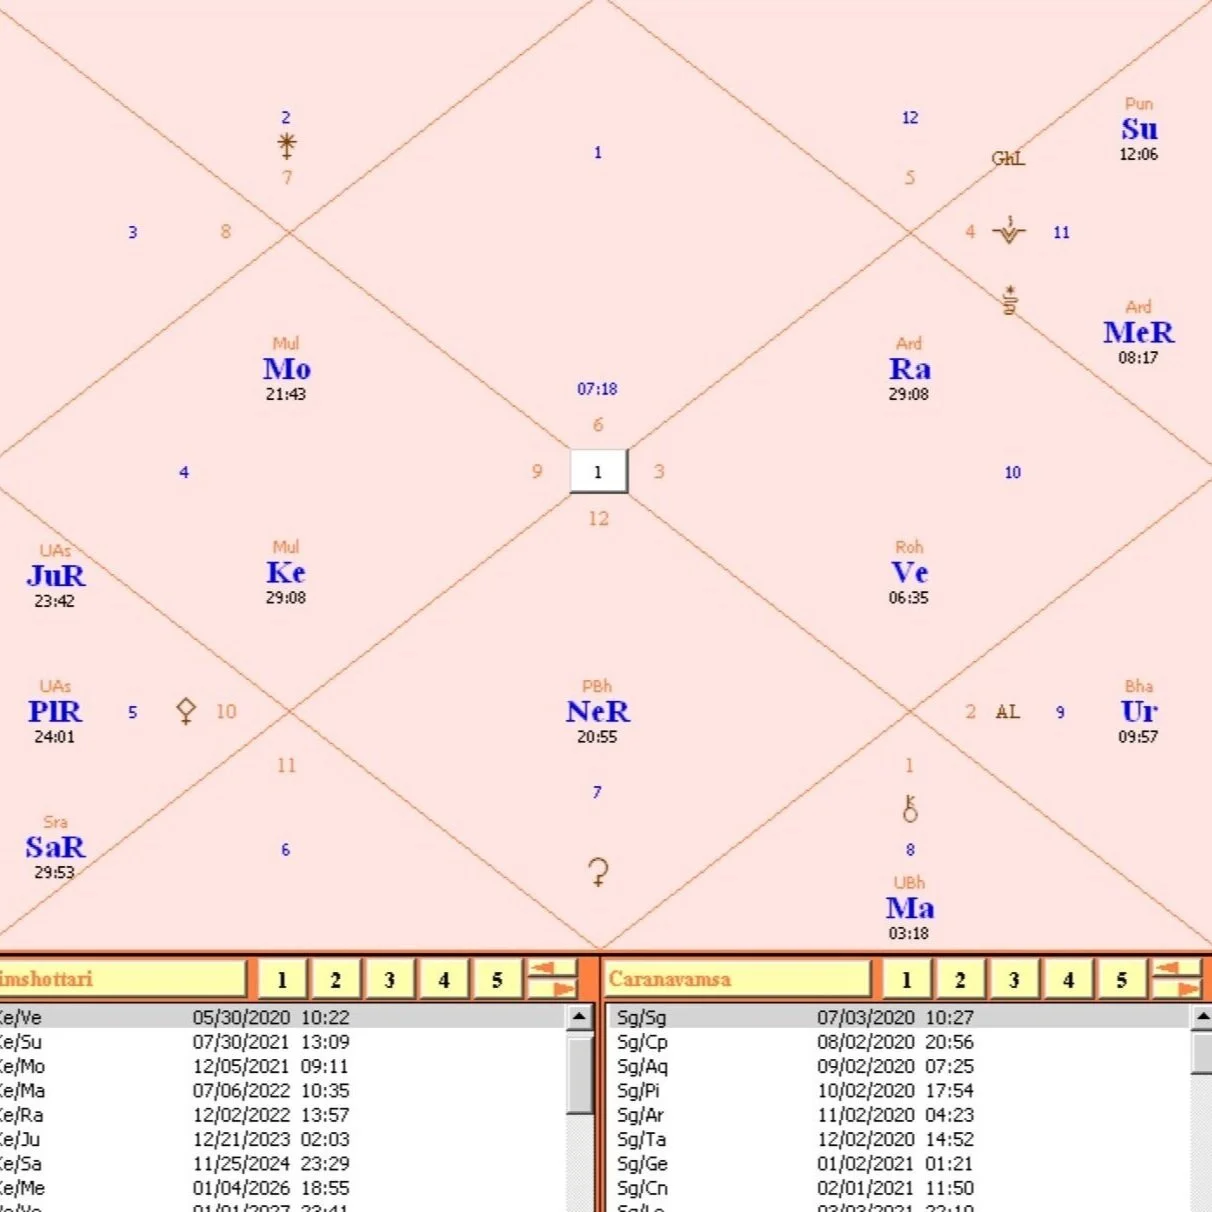Select the Ke/Su row dated 07/30/2021
The height and width of the screenshot is (1212, 1212).
click(x=282, y=1042)
